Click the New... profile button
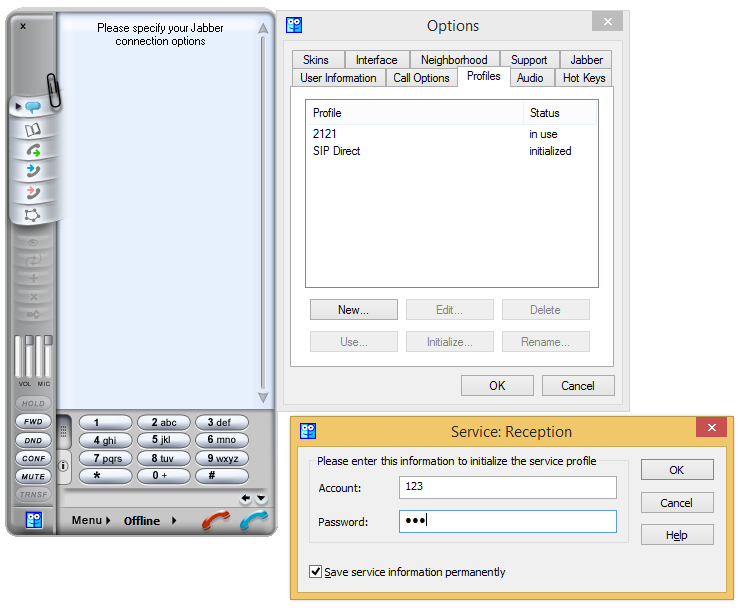This screenshot has width=741, height=610. [353, 310]
